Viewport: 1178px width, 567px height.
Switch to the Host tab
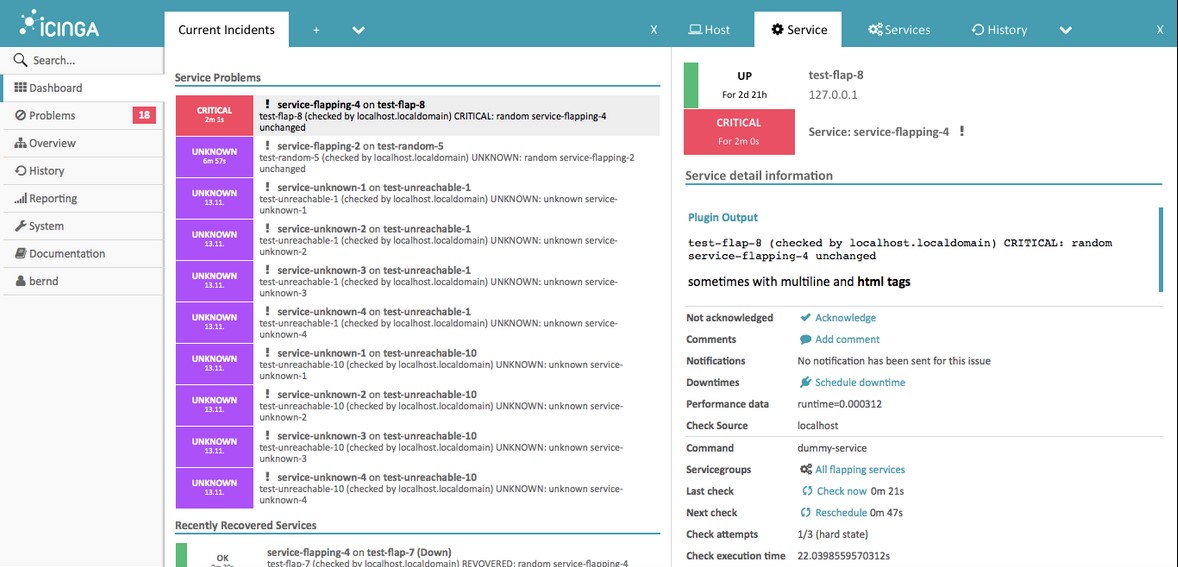709,30
